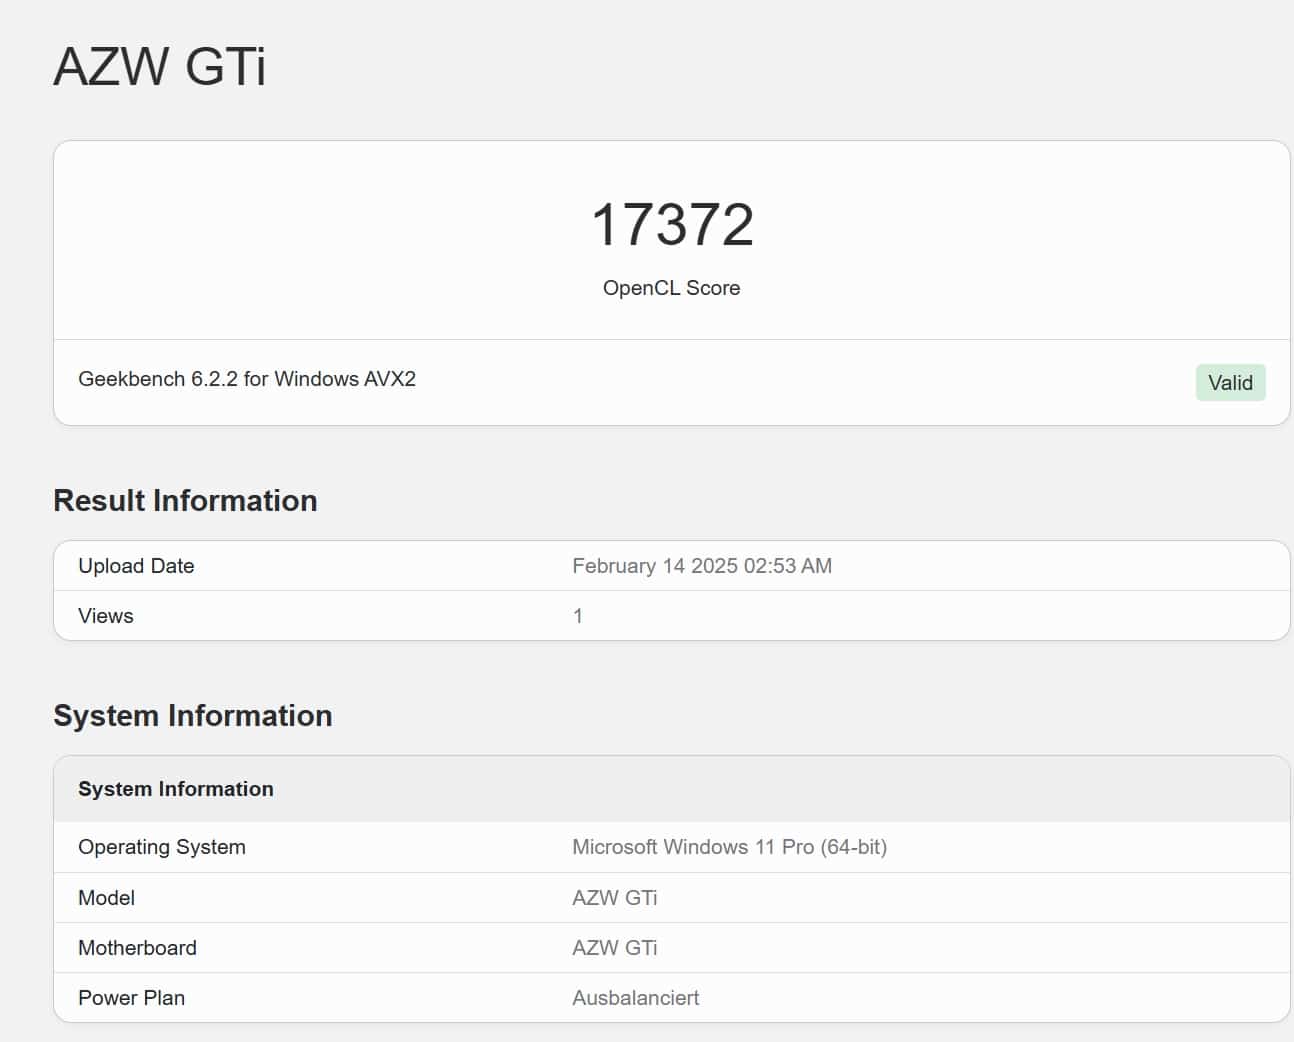Click the Views row label
1294x1042 pixels.
106,616
